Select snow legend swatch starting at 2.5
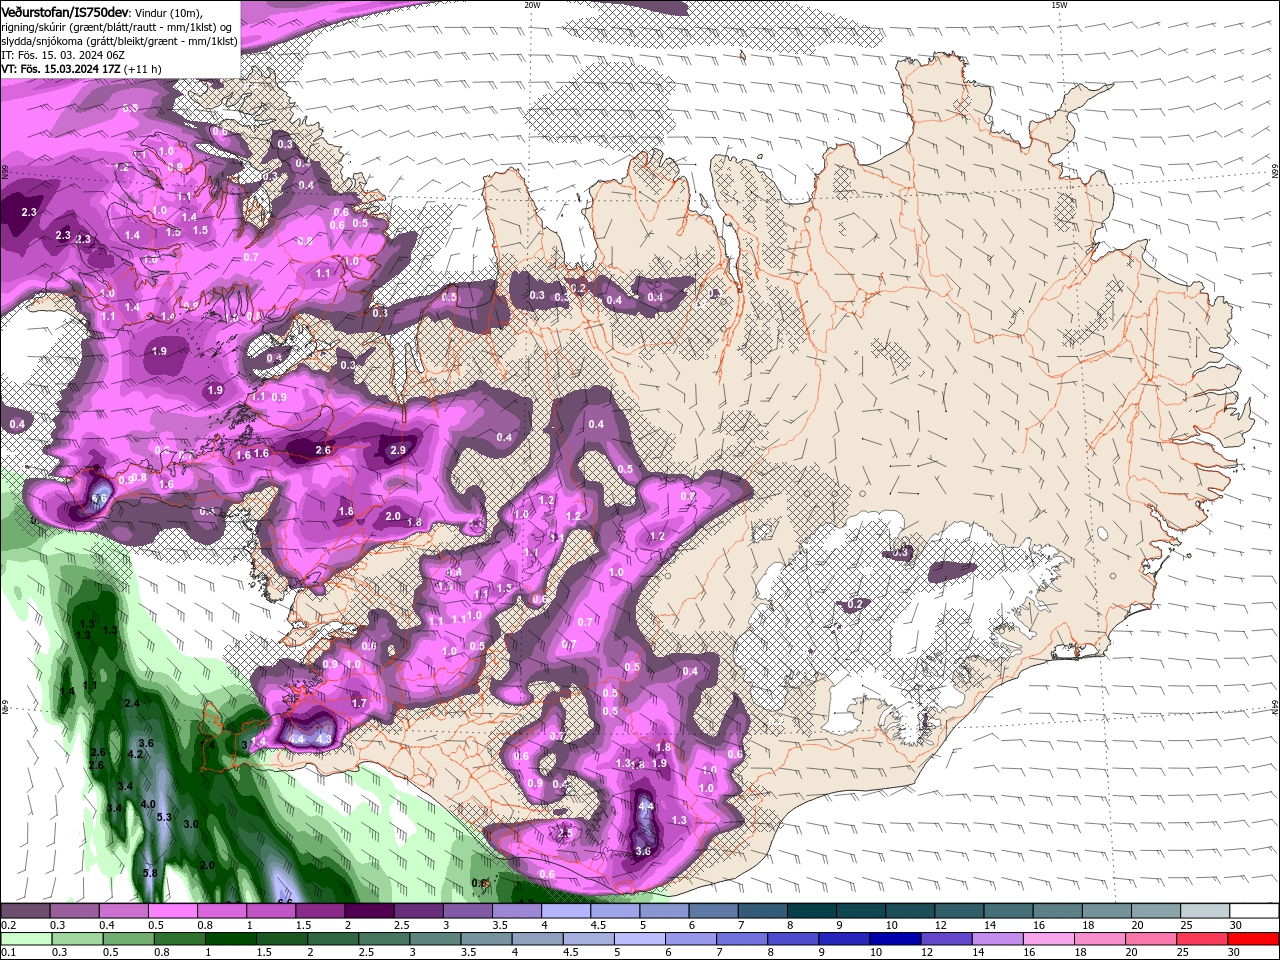The height and width of the screenshot is (960, 1280). coord(417,912)
